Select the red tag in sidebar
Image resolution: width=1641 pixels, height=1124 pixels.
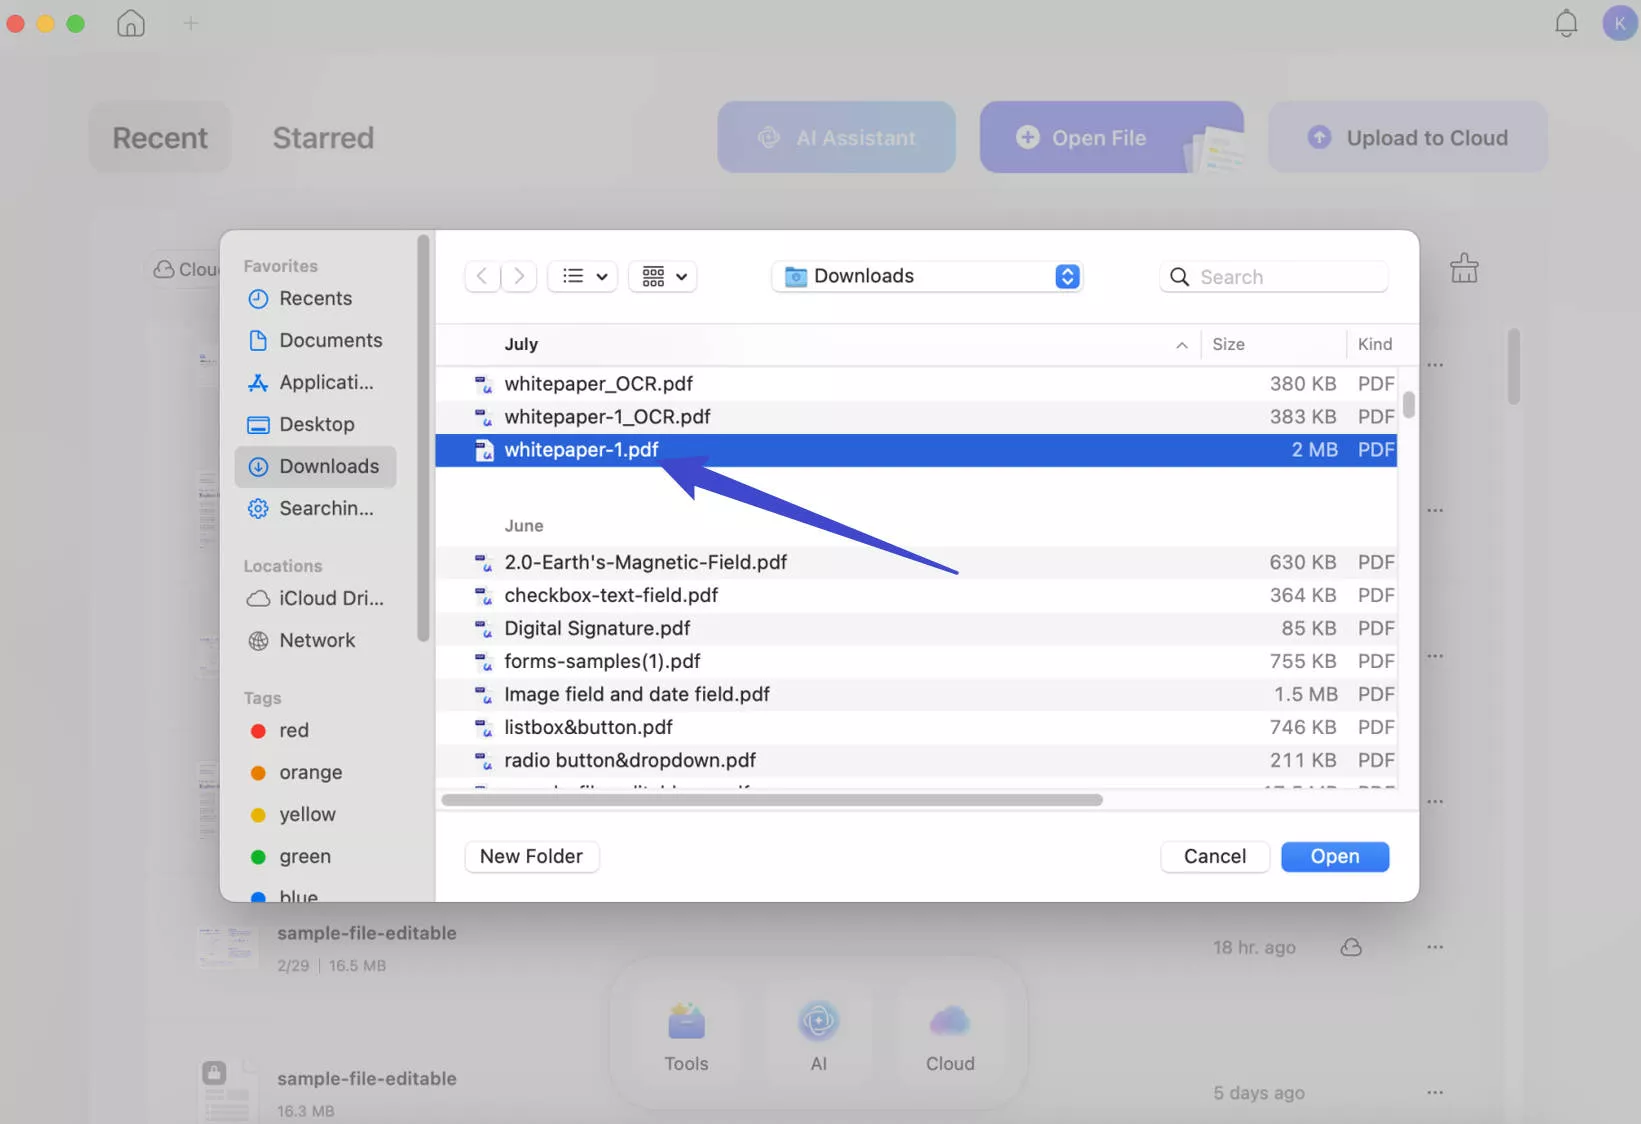(293, 730)
